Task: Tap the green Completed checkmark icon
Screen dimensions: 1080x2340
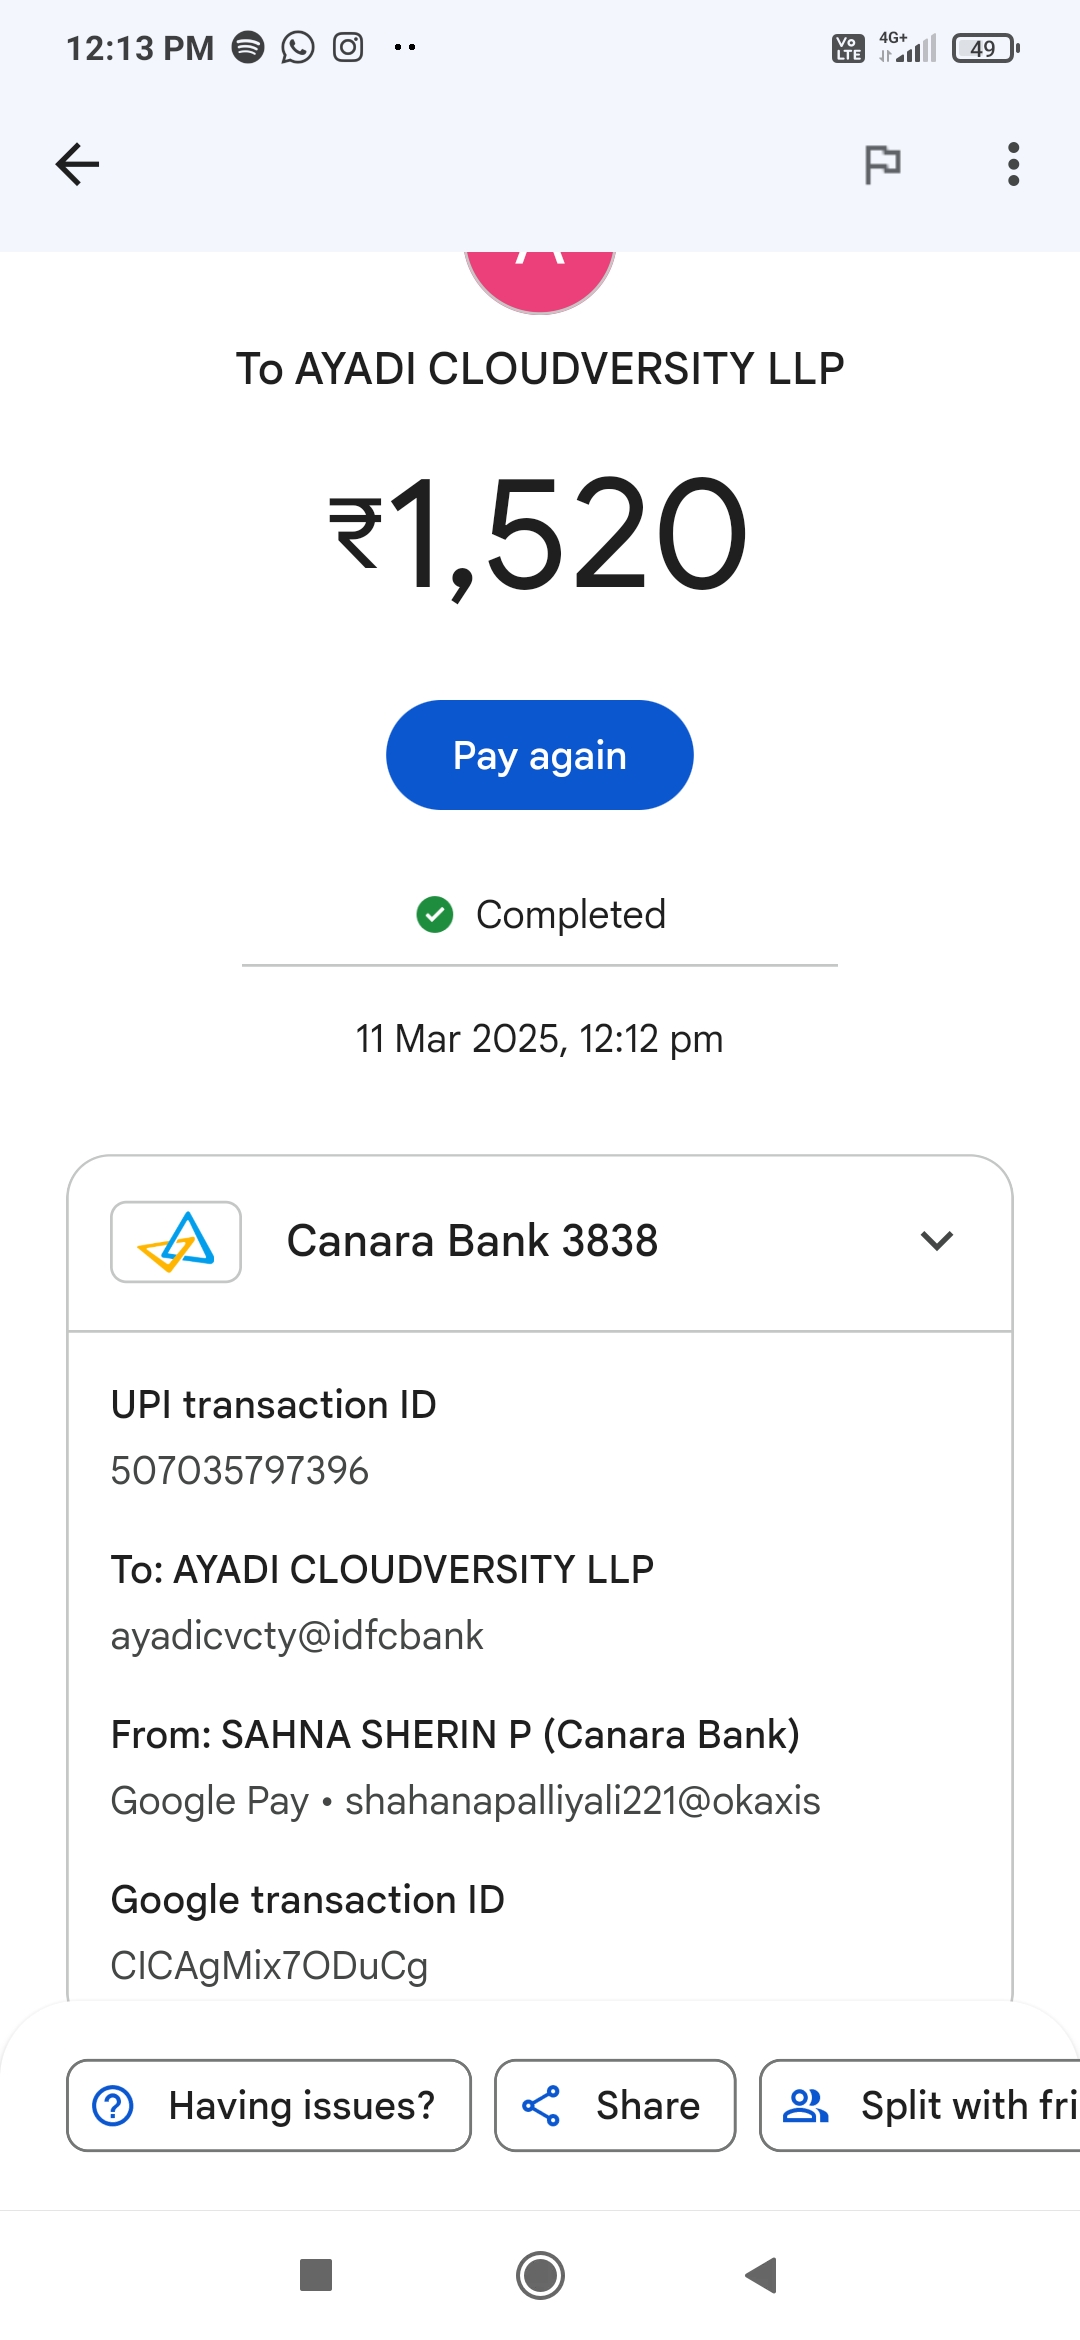Action: [x=435, y=914]
